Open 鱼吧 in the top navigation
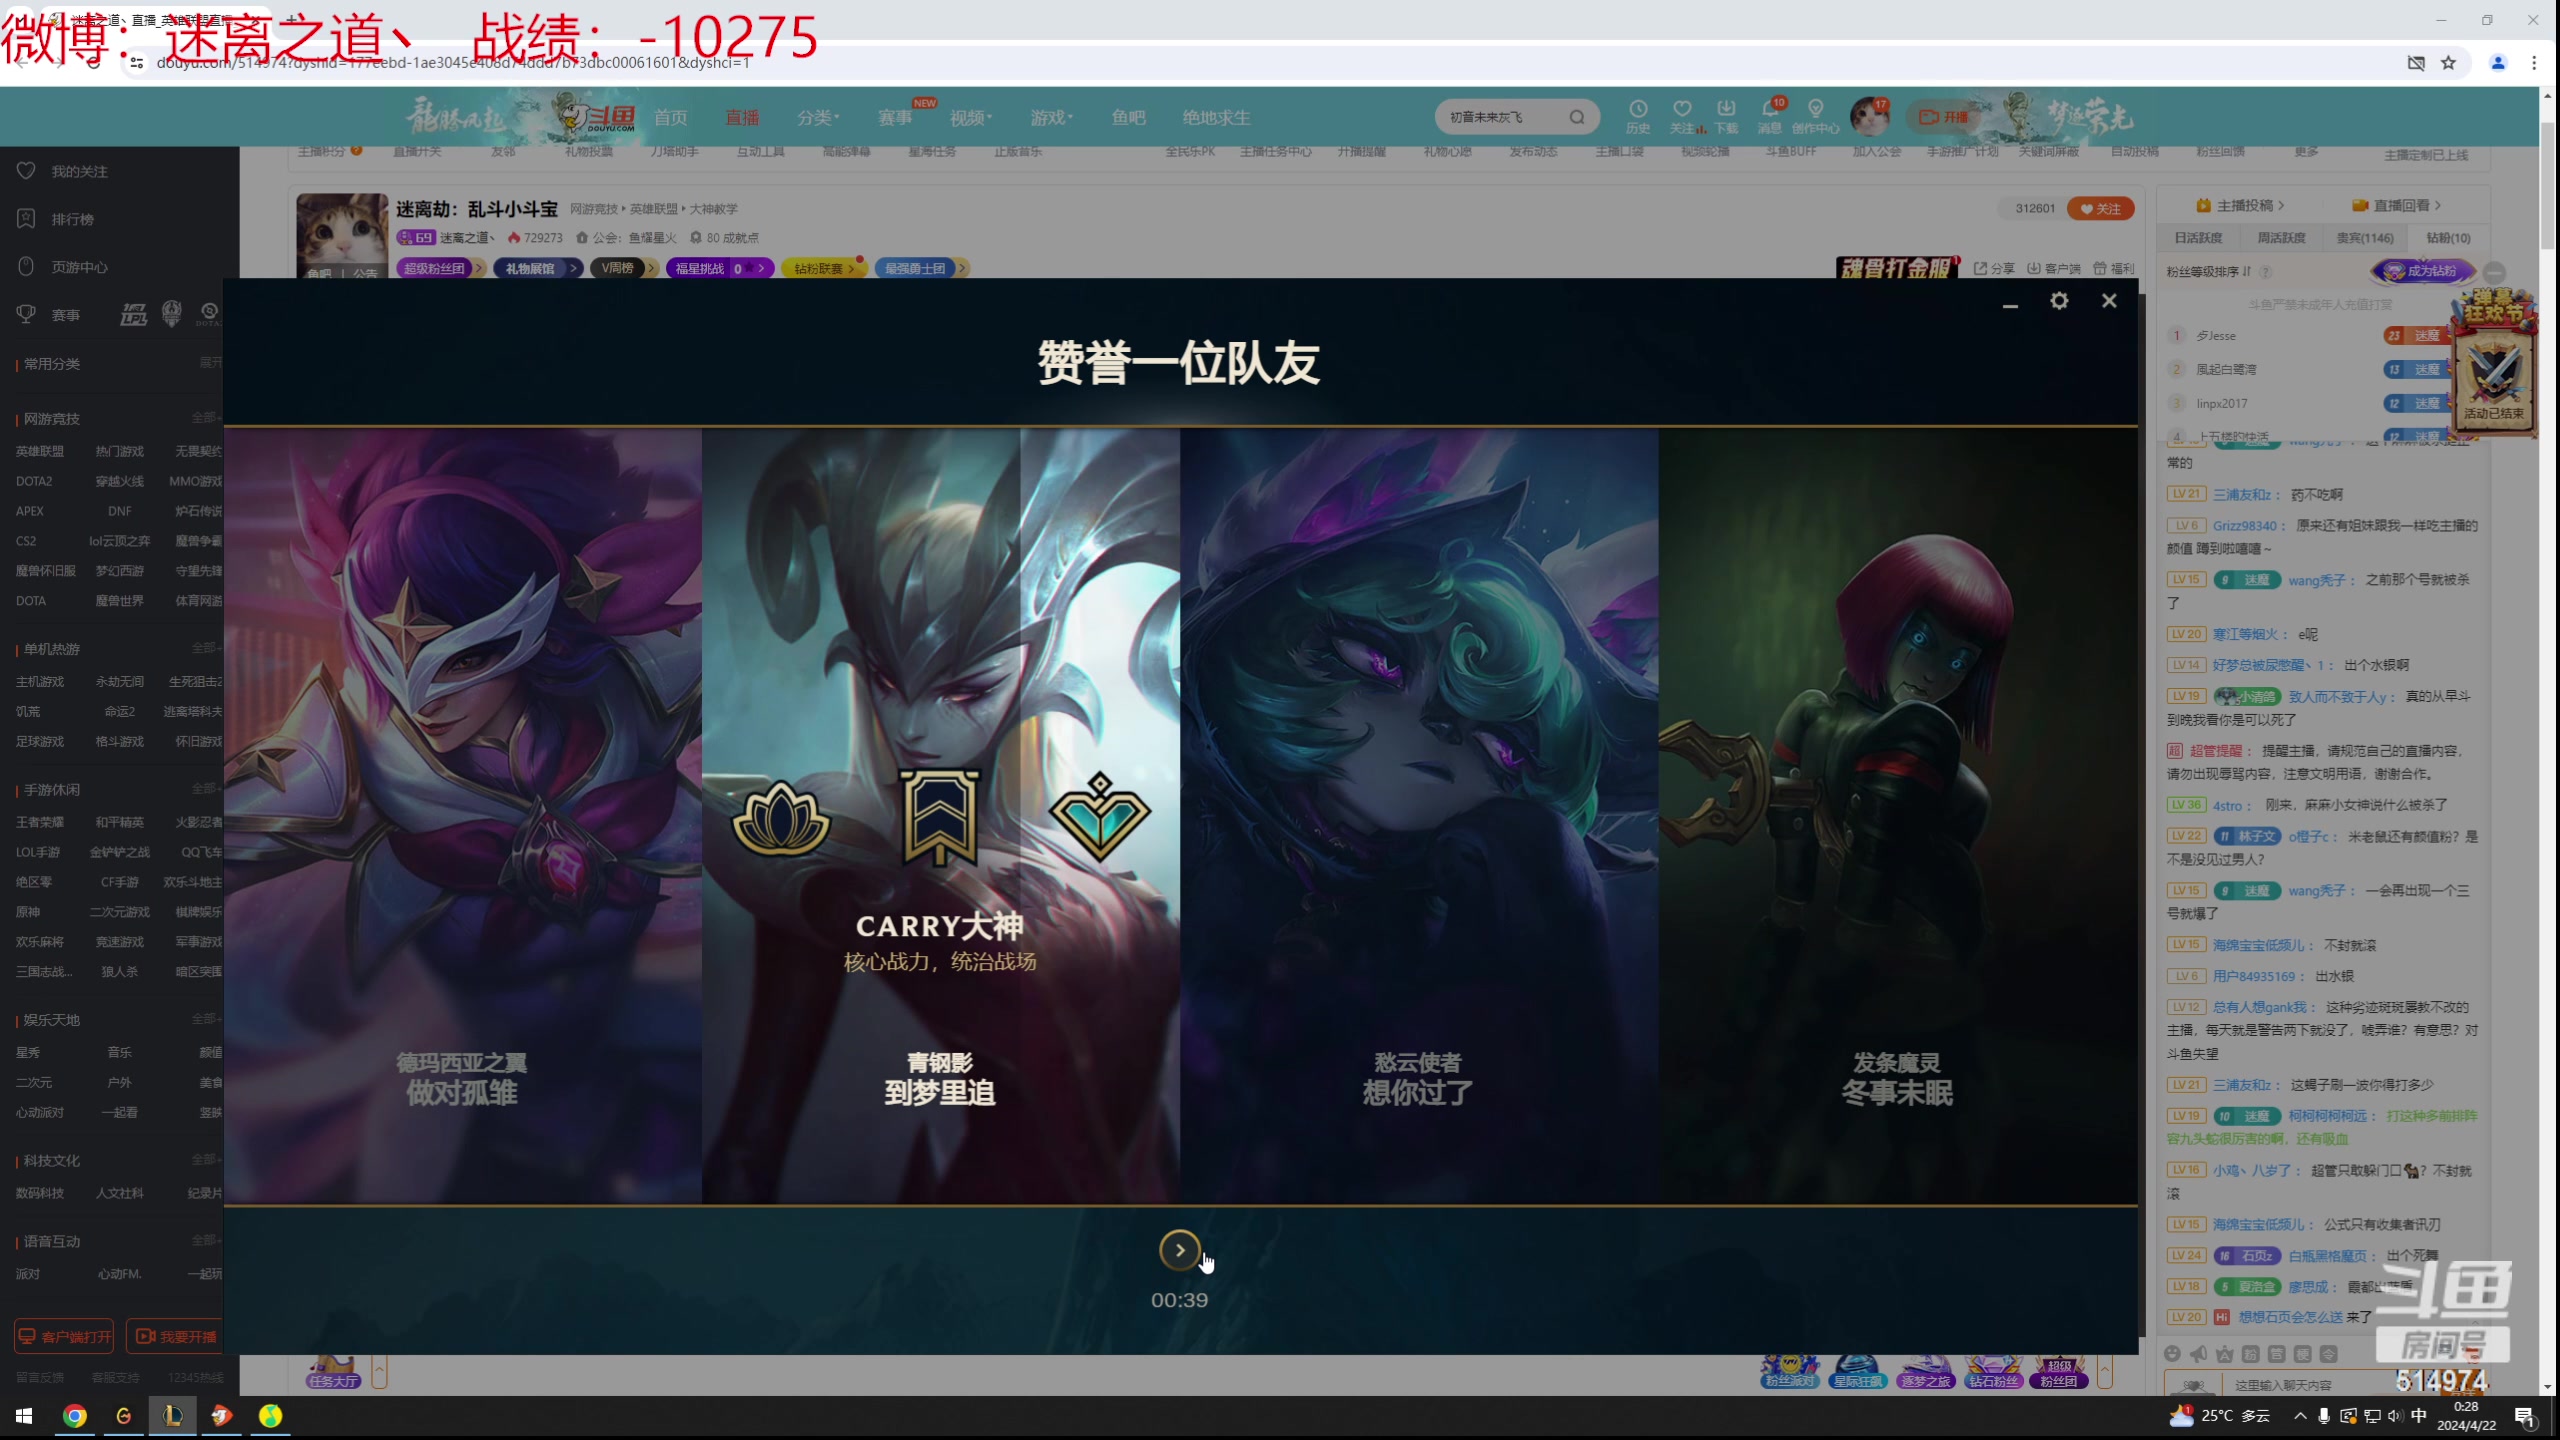The height and width of the screenshot is (1440, 2560). pyautogui.click(x=1128, y=118)
